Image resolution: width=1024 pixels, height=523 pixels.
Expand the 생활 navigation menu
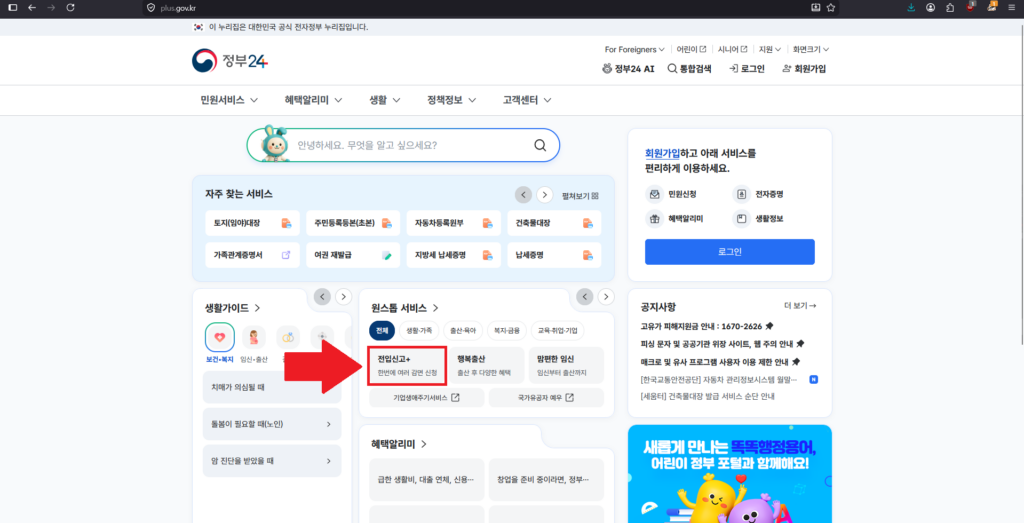[x=385, y=101]
